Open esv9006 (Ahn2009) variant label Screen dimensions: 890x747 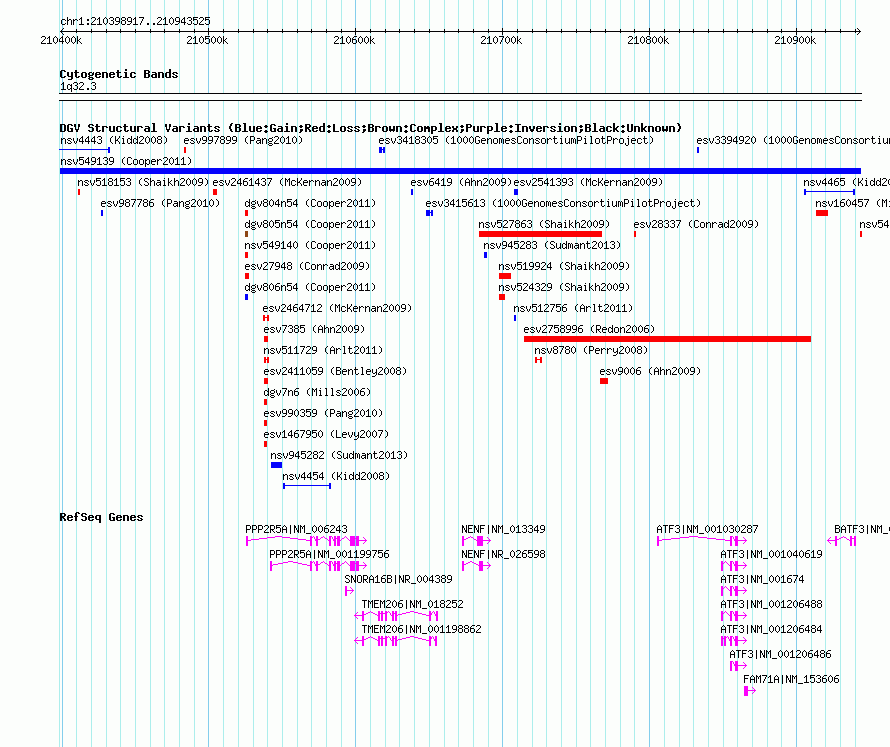tap(650, 371)
